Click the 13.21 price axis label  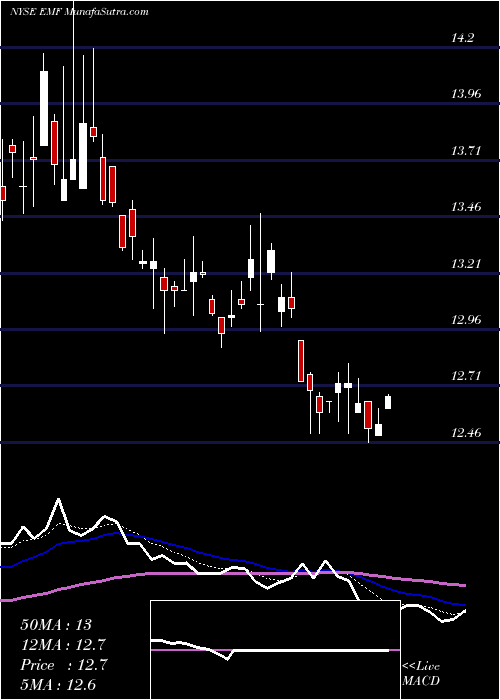tap(467, 264)
